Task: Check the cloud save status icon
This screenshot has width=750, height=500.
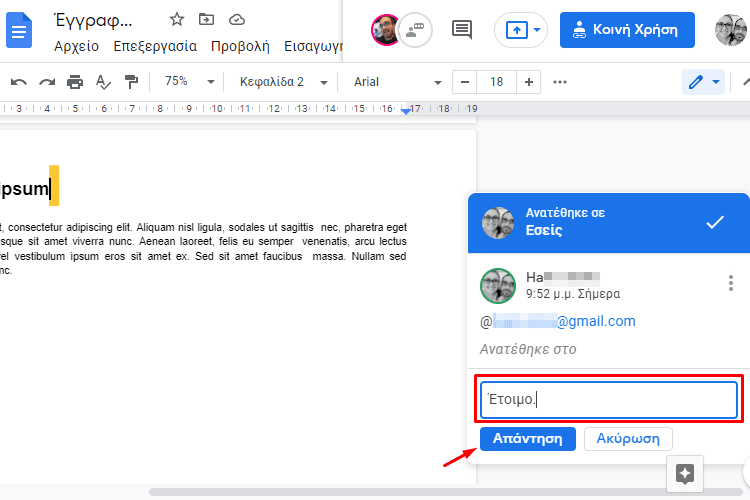Action: pyautogui.click(x=237, y=20)
